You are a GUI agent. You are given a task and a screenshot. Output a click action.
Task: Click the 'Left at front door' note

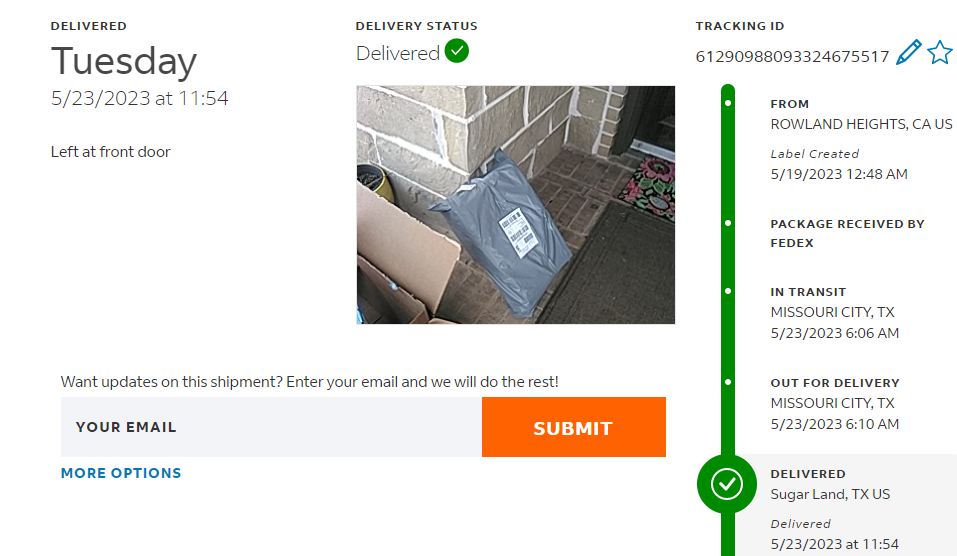coord(111,152)
